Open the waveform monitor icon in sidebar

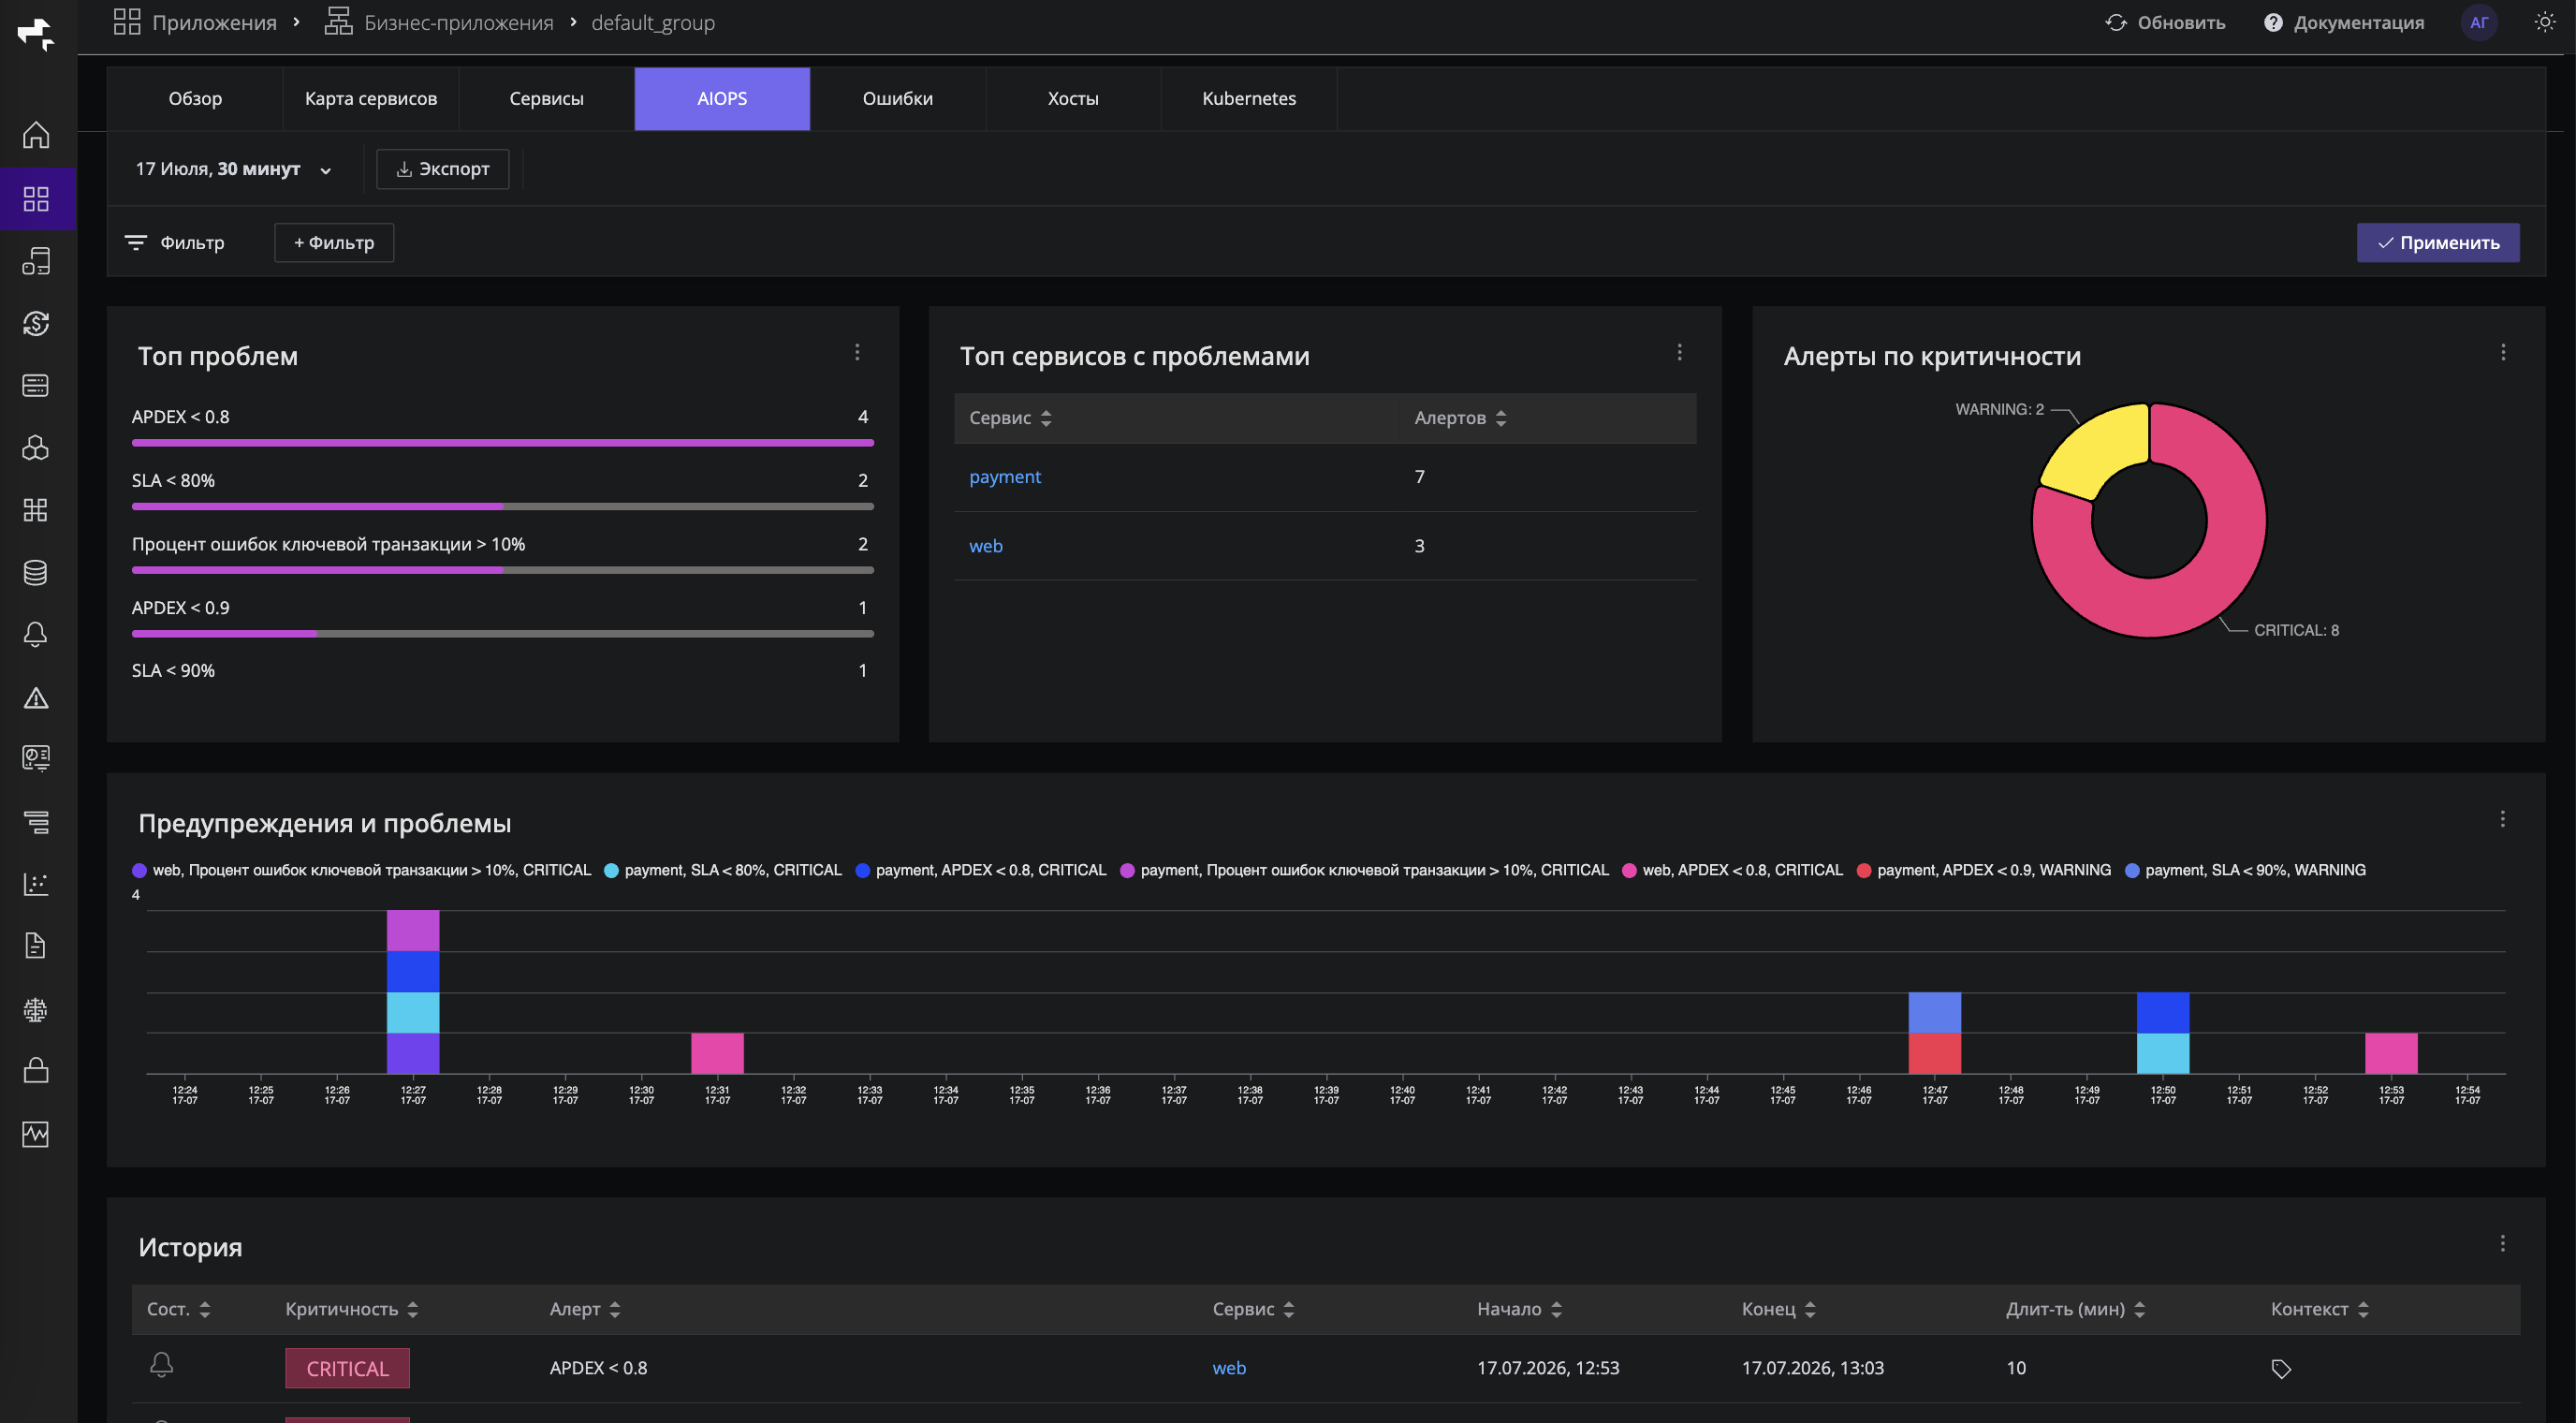point(36,1133)
